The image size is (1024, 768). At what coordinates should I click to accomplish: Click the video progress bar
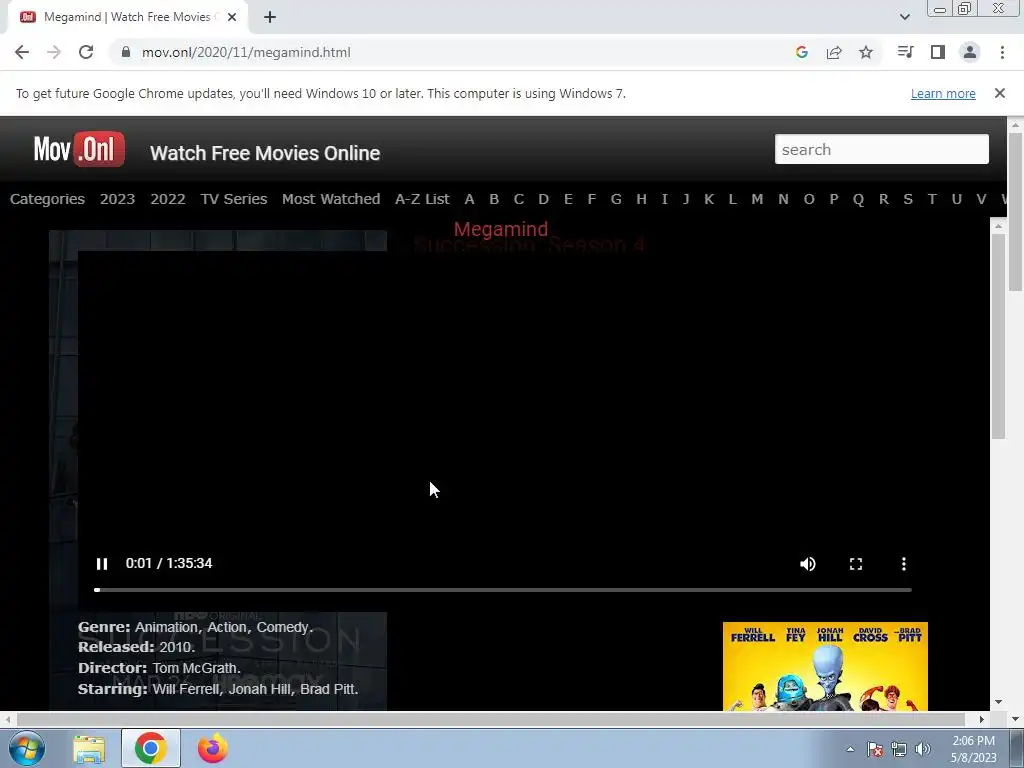[503, 590]
